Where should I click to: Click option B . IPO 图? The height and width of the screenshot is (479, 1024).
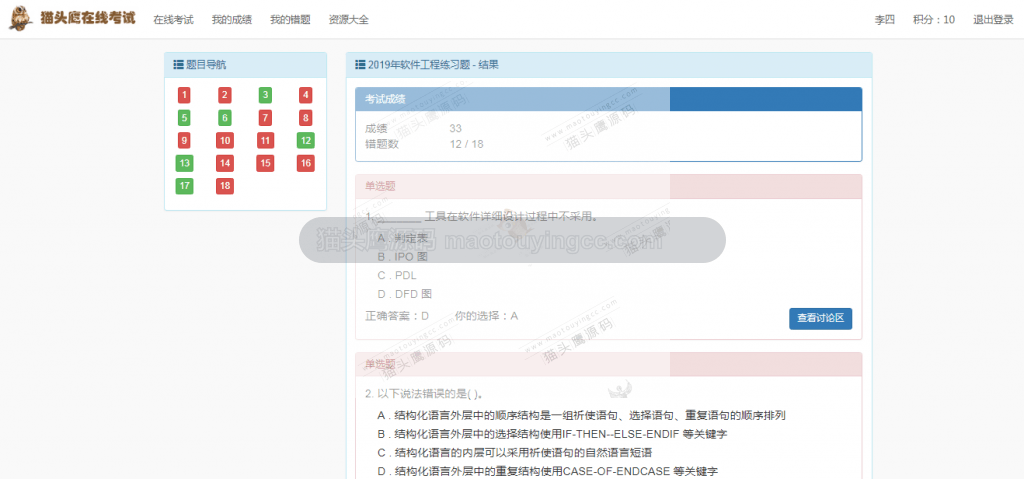tap(402, 257)
